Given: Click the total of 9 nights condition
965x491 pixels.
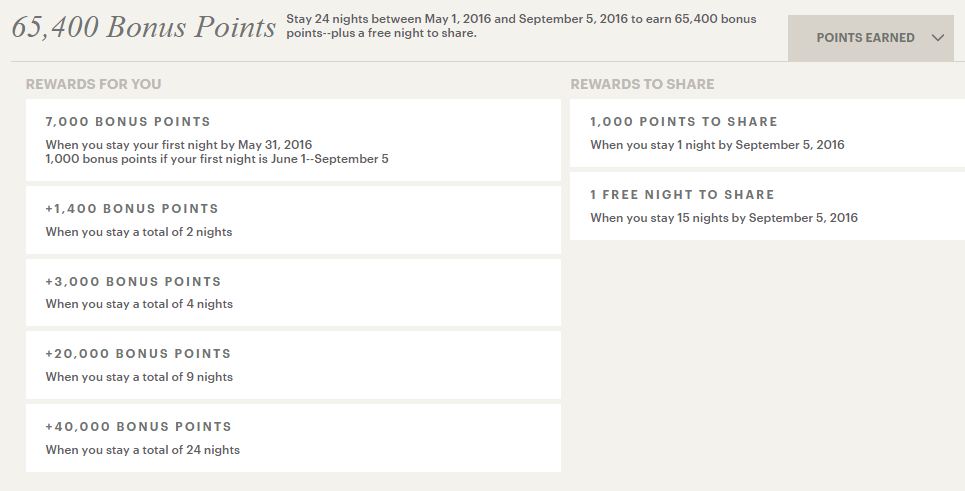Looking at the screenshot, I should (139, 377).
